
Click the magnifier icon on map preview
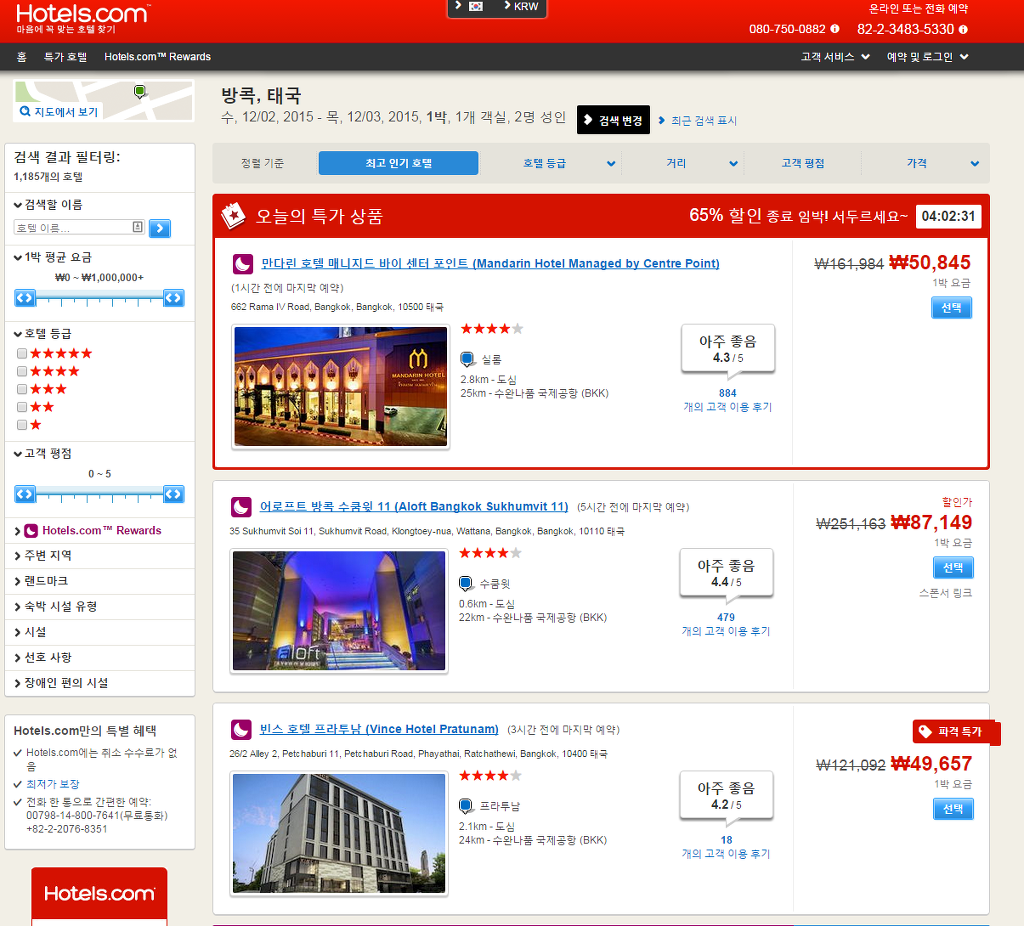point(25,111)
